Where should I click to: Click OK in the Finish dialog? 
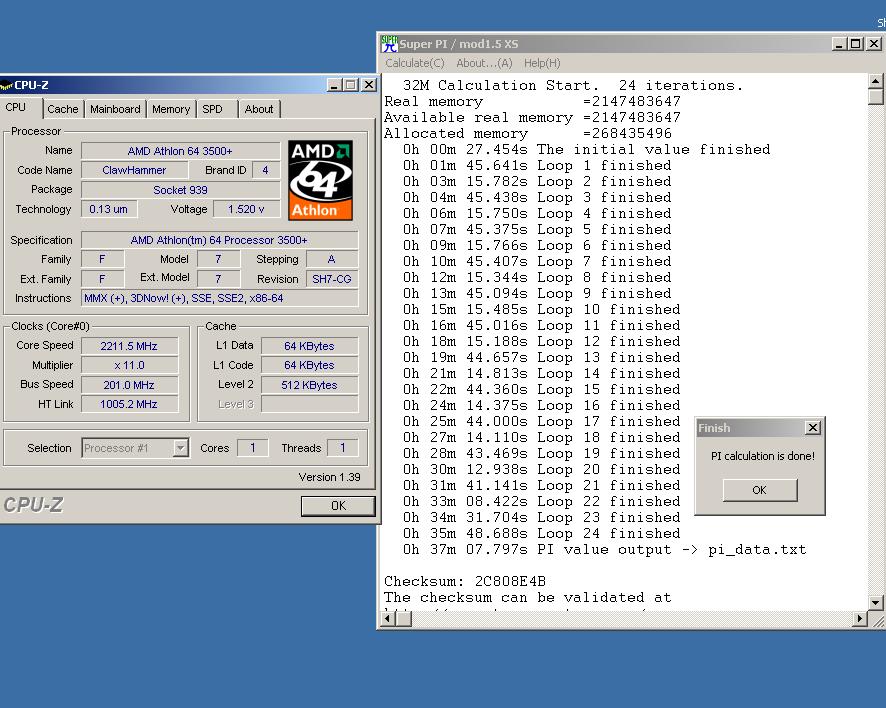(760, 490)
